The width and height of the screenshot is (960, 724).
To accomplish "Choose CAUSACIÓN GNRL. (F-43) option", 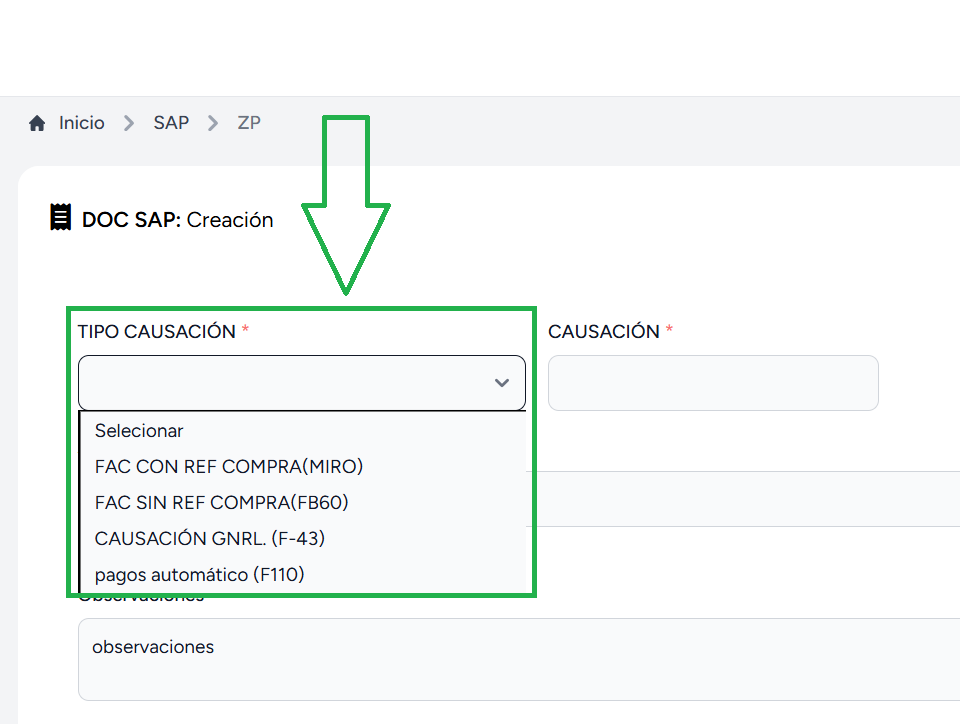I will [x=210, y=538].
